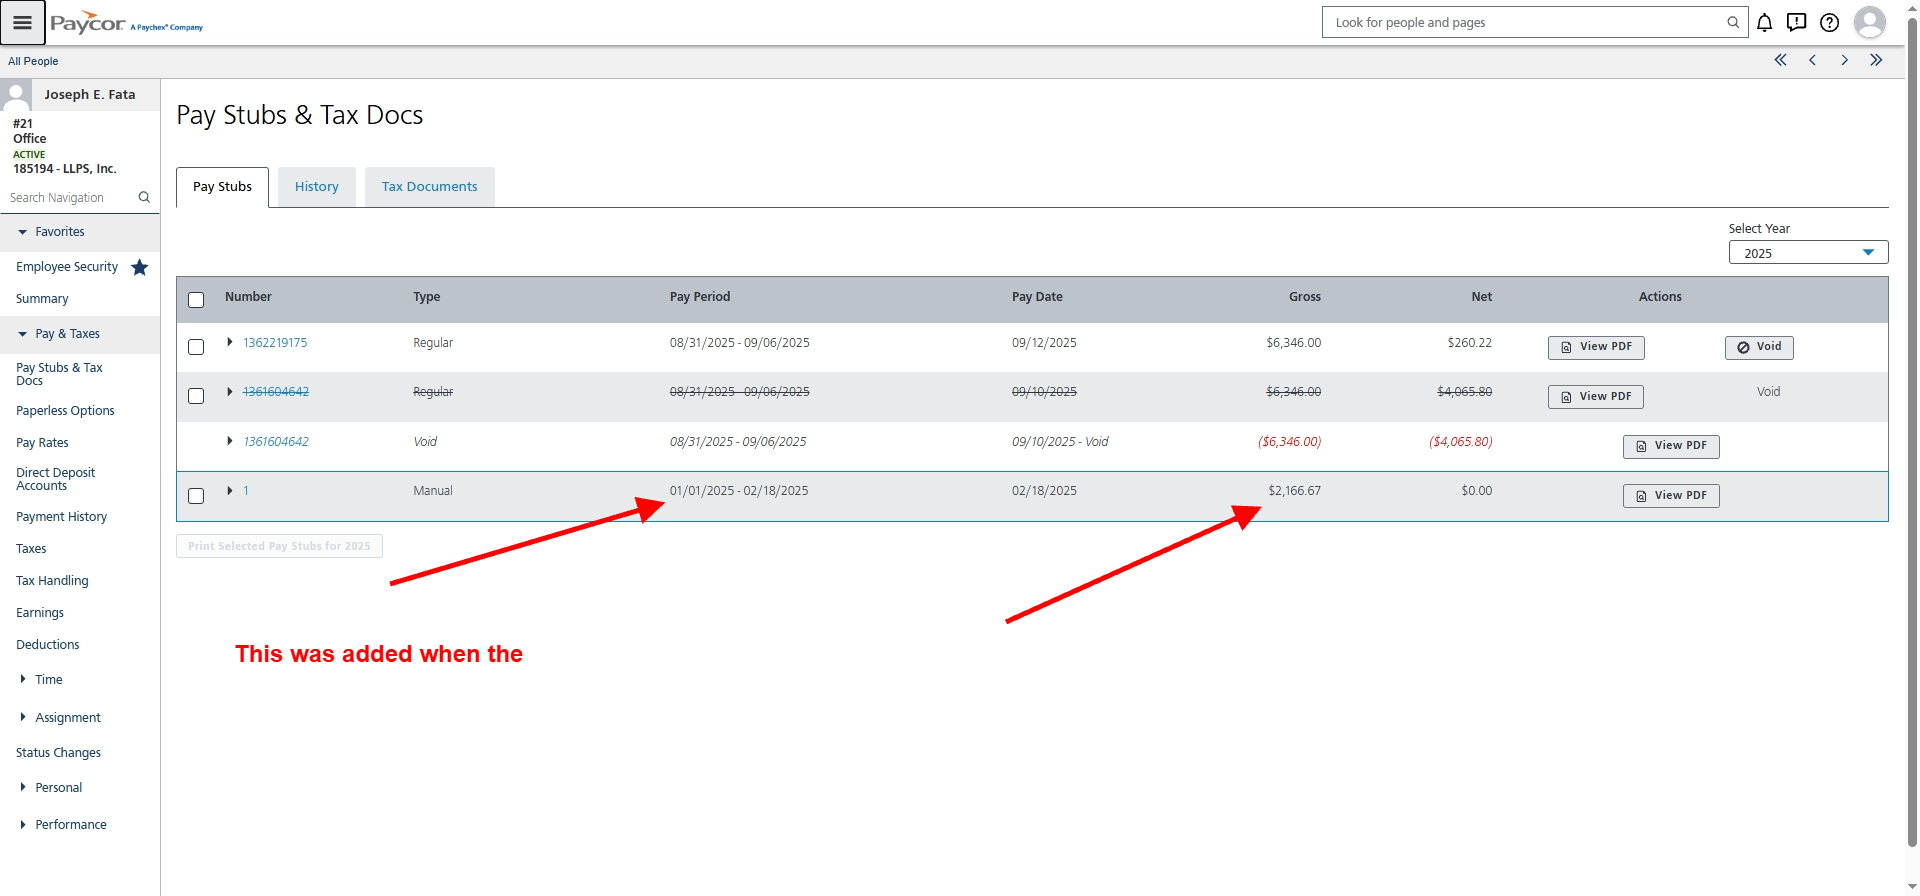Viewport: 1920px width, 896px height.
Task: Open the help question mark icon
Action: pos(1829,22)
